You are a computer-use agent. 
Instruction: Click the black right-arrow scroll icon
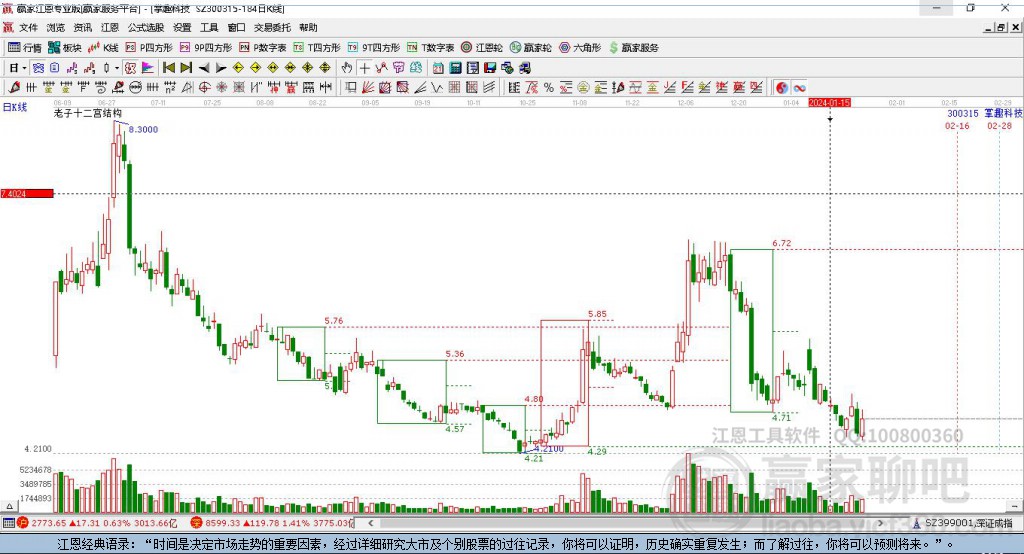(221, 68)
